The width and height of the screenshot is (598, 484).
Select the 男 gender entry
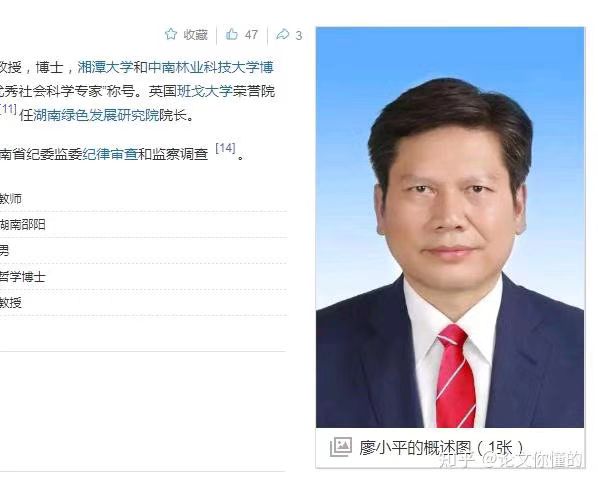point(4,250)
